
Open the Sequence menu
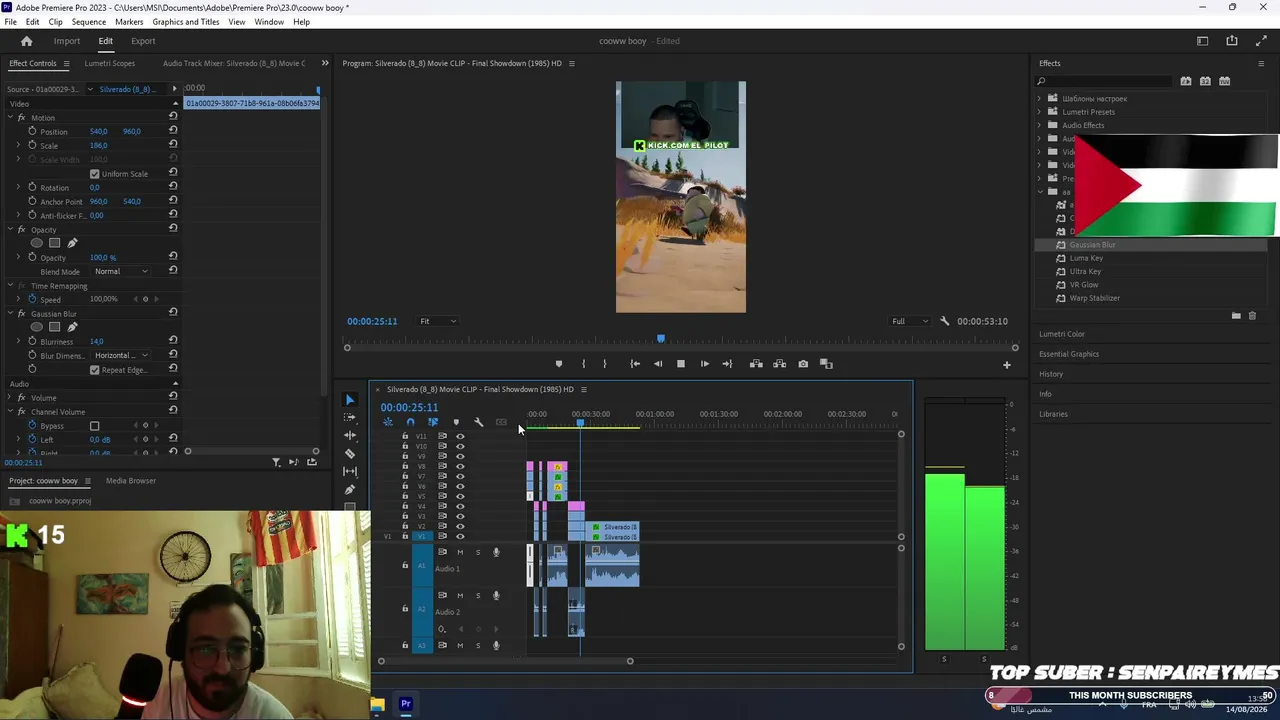(89, 22)
